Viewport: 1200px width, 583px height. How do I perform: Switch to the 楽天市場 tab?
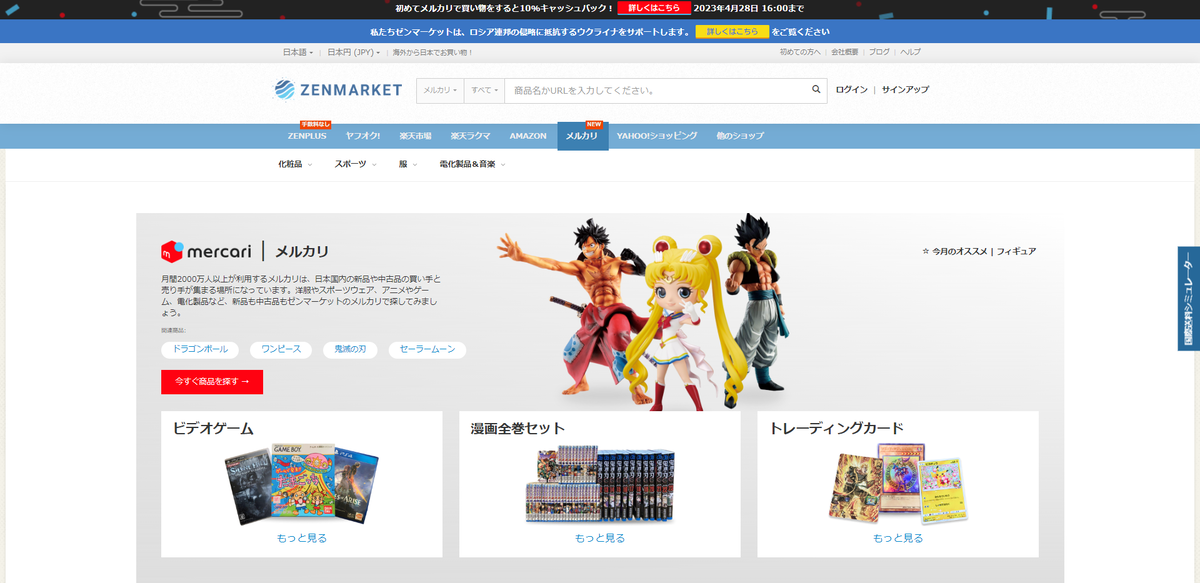(415, 136)
